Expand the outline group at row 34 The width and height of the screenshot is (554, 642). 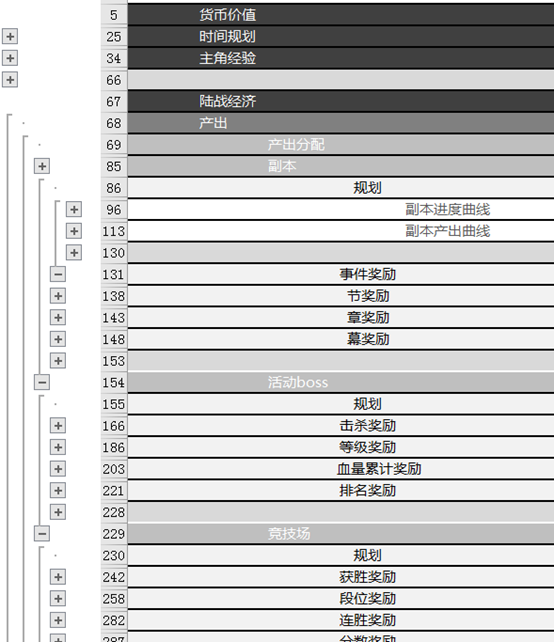10,58
